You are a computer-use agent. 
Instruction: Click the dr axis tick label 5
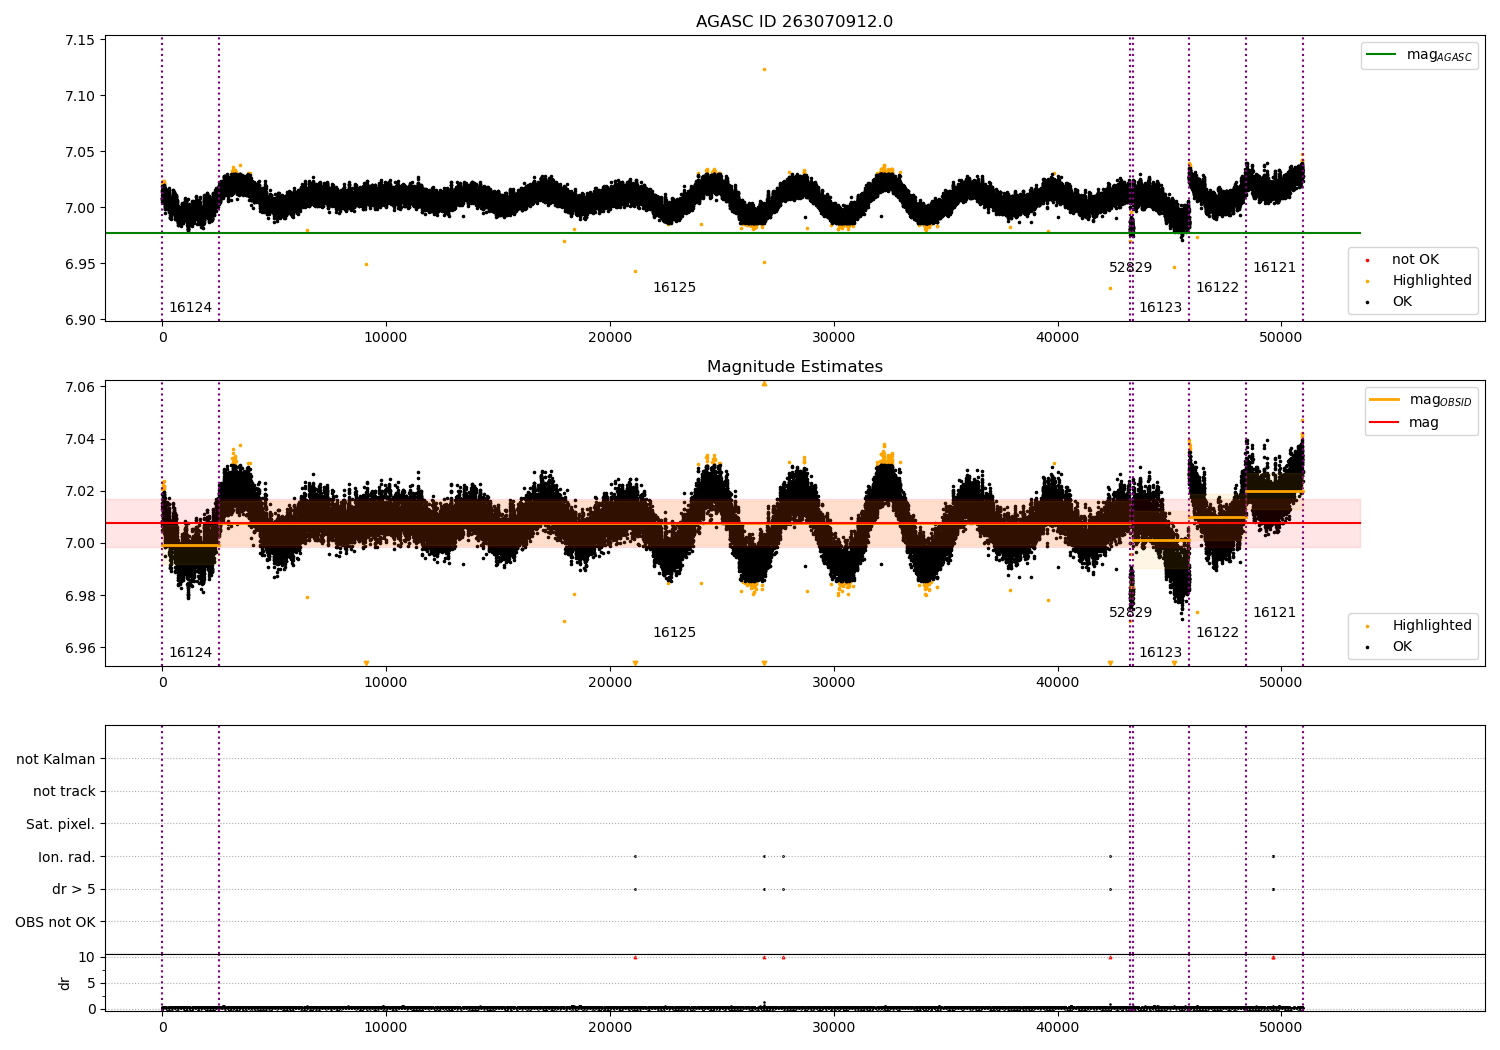pyautogui.click(x=92, y=983)
